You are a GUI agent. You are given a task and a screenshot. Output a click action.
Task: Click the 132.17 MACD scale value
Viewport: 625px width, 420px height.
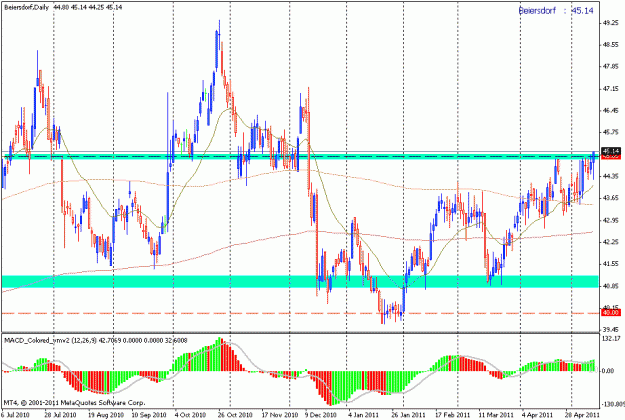pos(612,339)
